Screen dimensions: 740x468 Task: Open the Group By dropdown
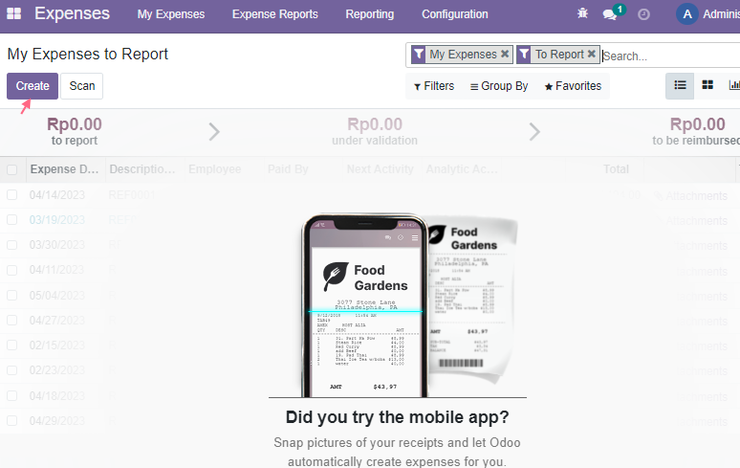(x=499, y=86)
